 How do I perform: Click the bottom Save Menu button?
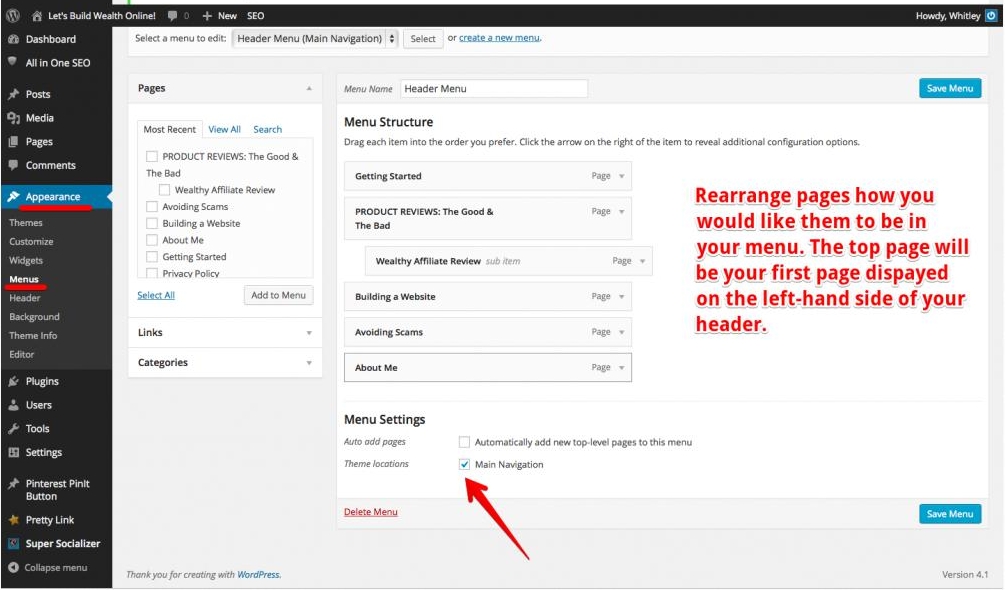pos(950,514)
